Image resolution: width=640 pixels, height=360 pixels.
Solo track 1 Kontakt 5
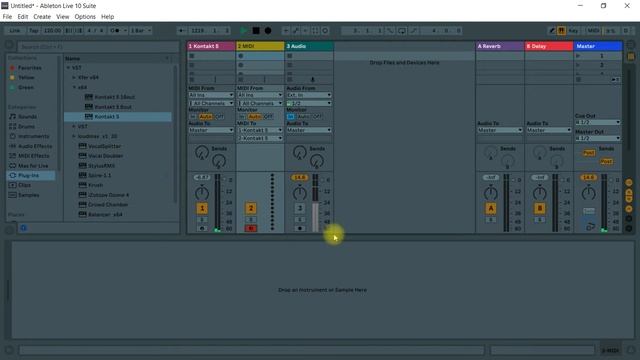(x=202, y=220)
